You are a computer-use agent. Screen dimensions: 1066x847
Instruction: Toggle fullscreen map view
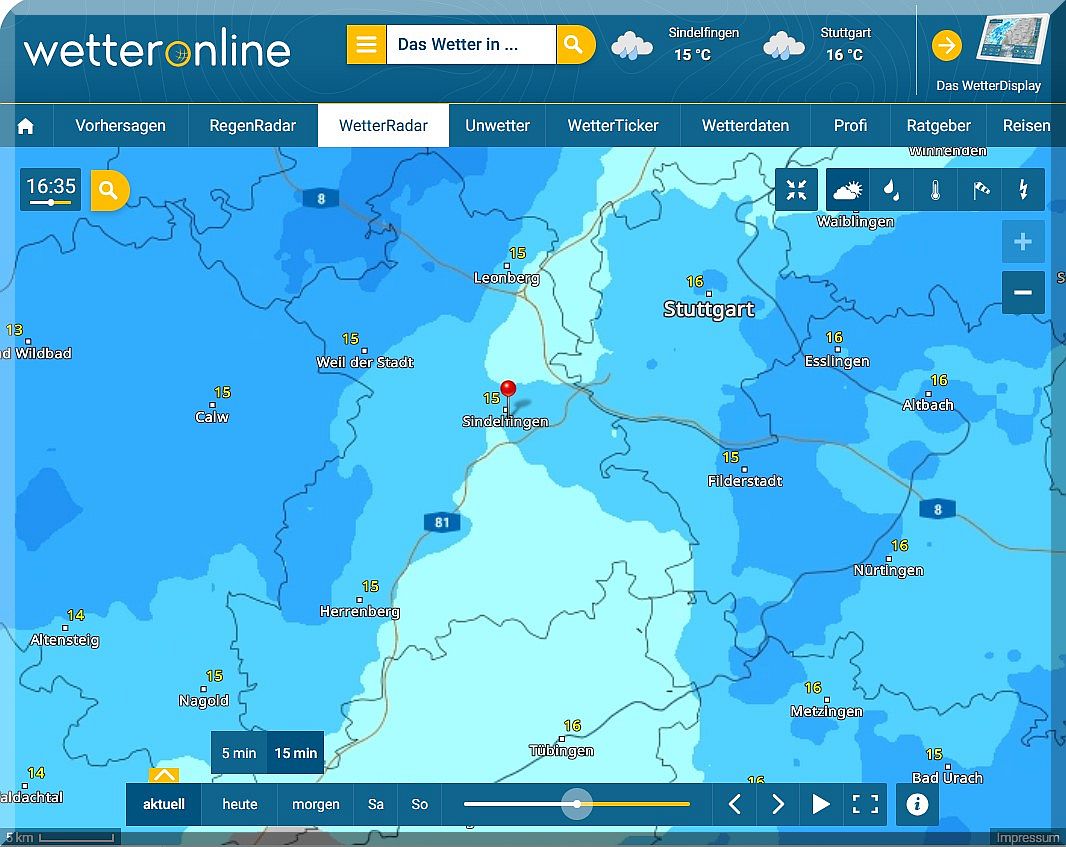[x=865, y=804]
